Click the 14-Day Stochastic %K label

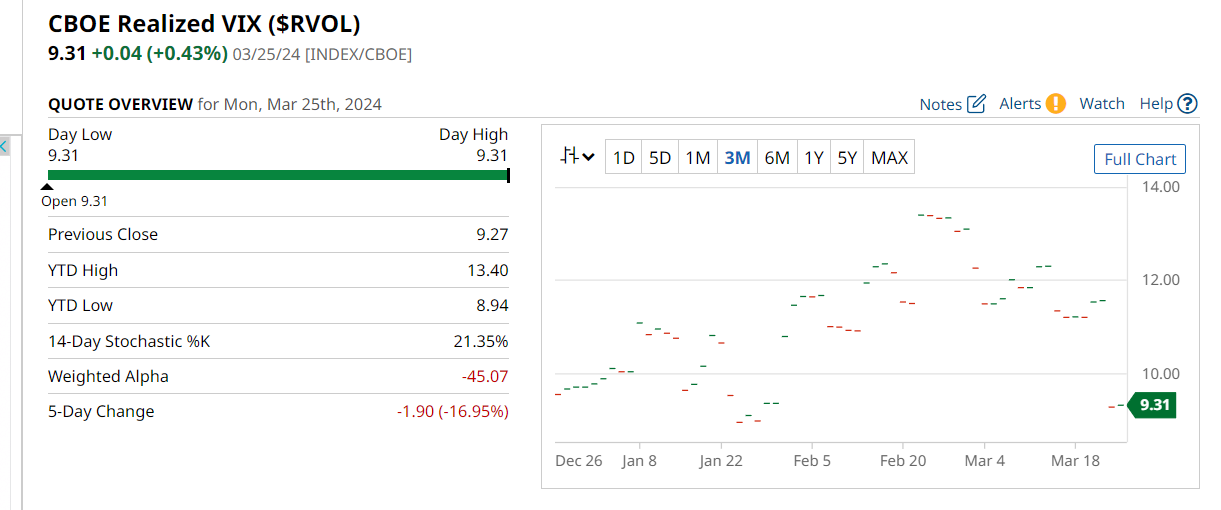[x=129, y=341]
